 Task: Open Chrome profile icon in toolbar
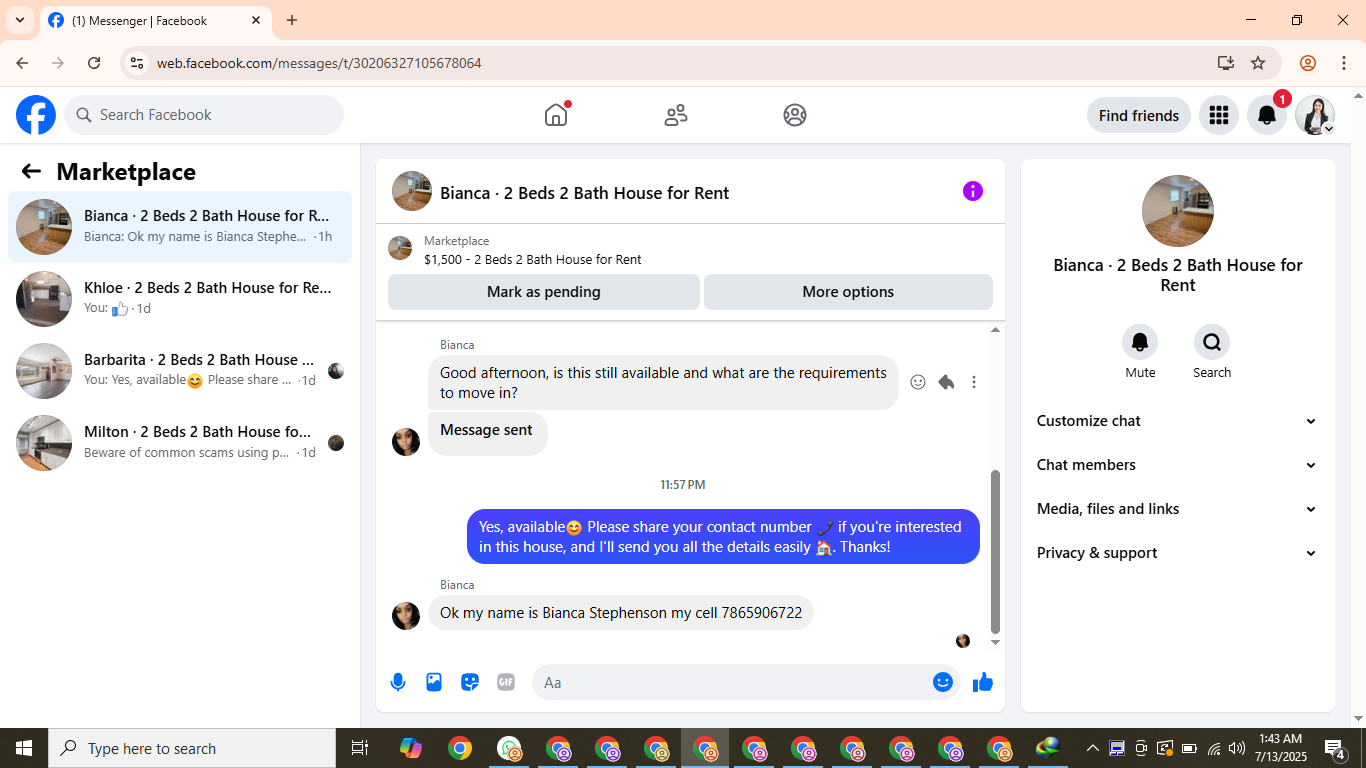click(1308, 63)
